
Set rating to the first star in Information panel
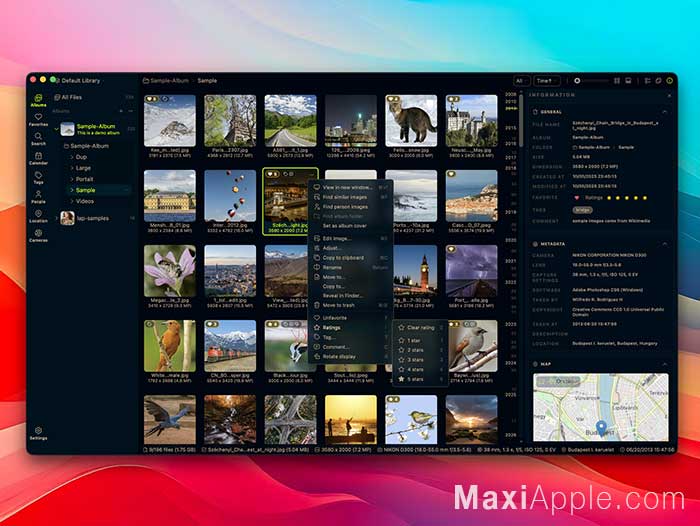(609, 197)
